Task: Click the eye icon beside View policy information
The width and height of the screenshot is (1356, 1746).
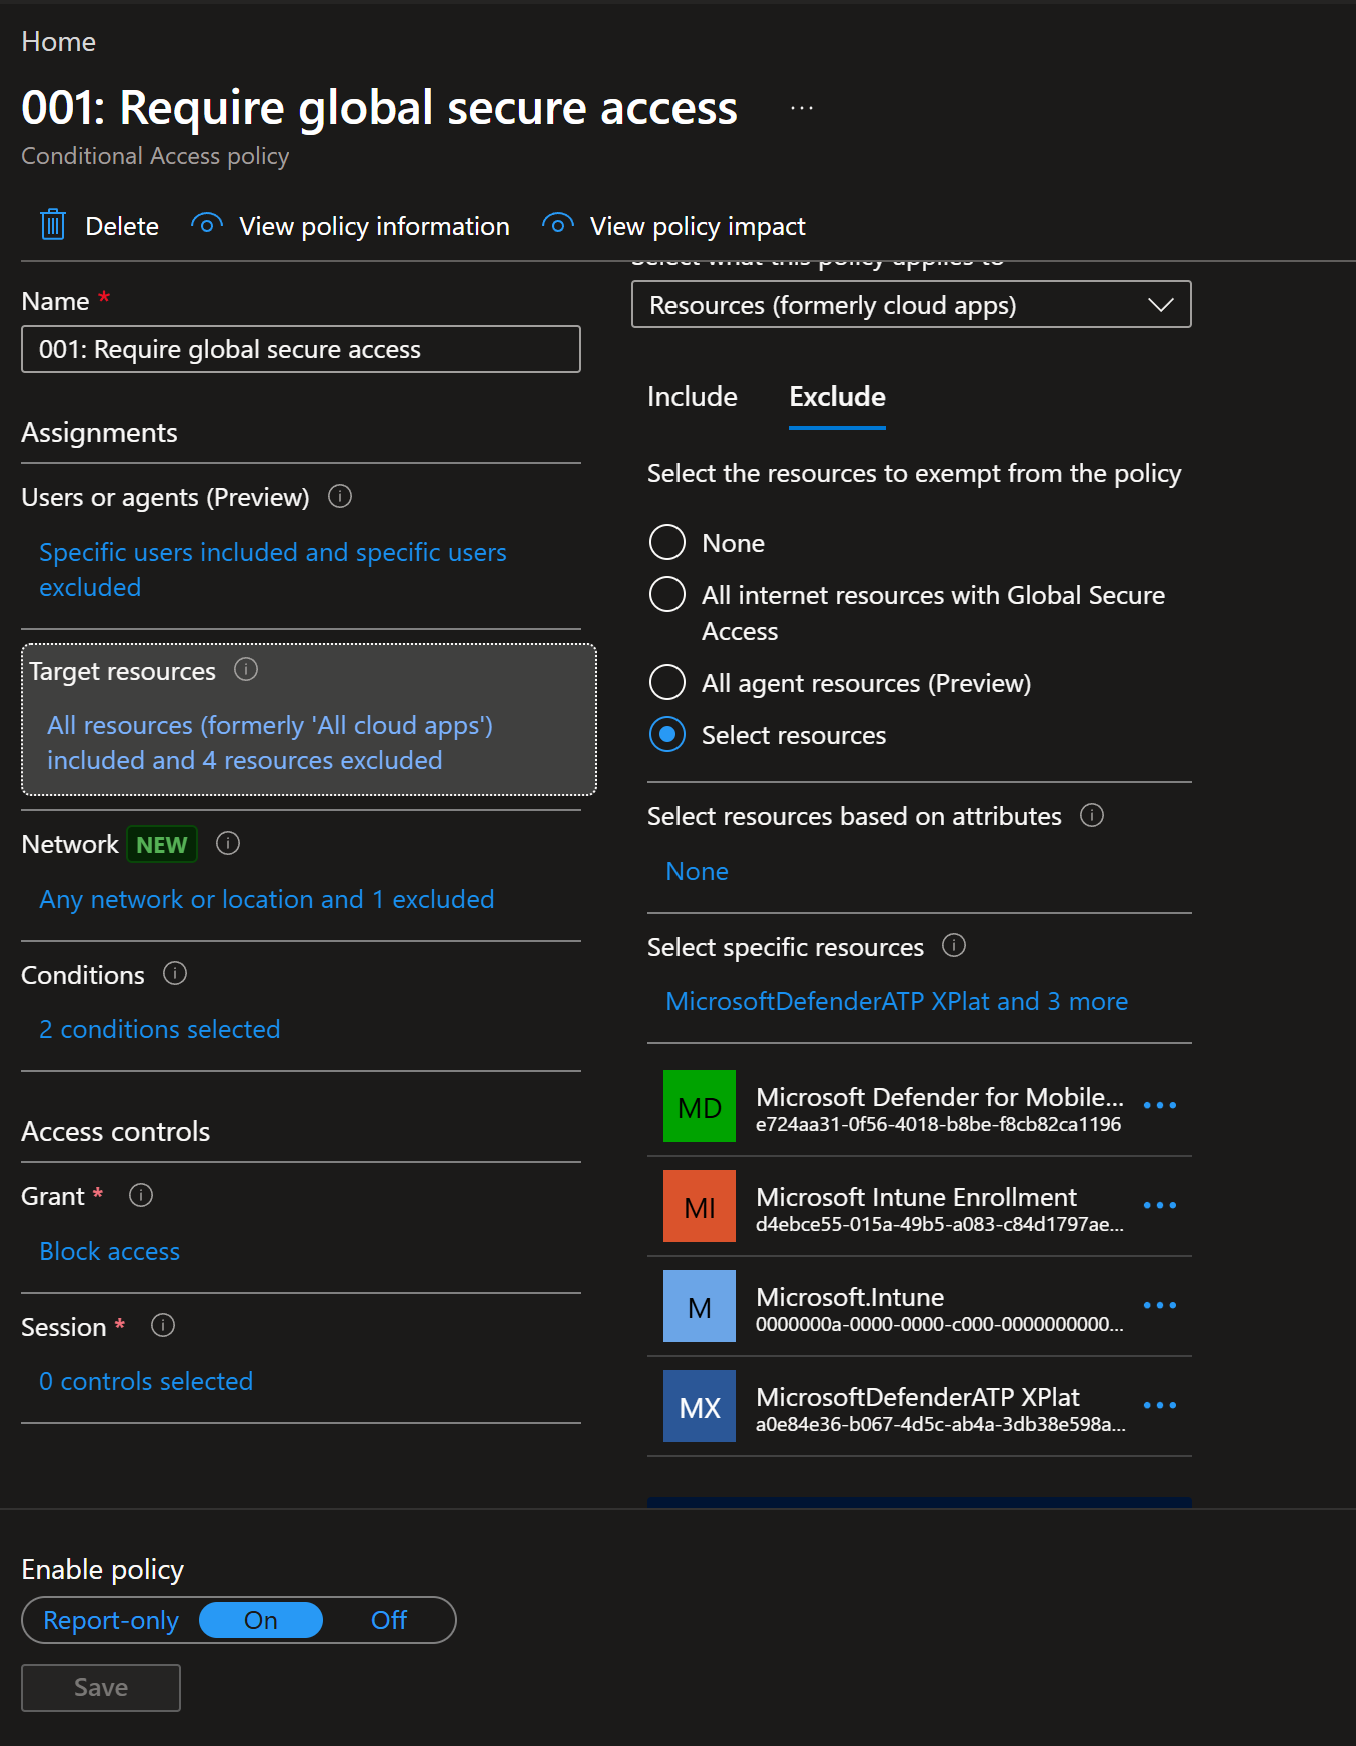Action: click(207, 224)
